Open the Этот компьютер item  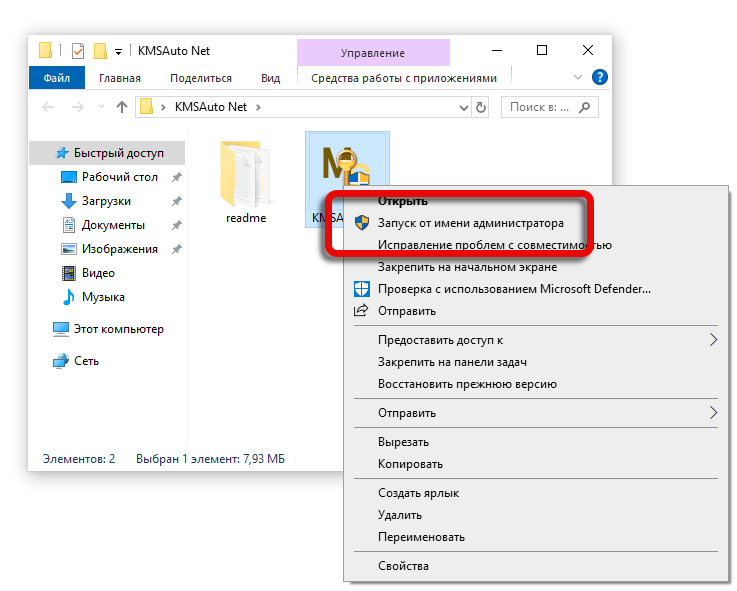[x=118, y=329]
